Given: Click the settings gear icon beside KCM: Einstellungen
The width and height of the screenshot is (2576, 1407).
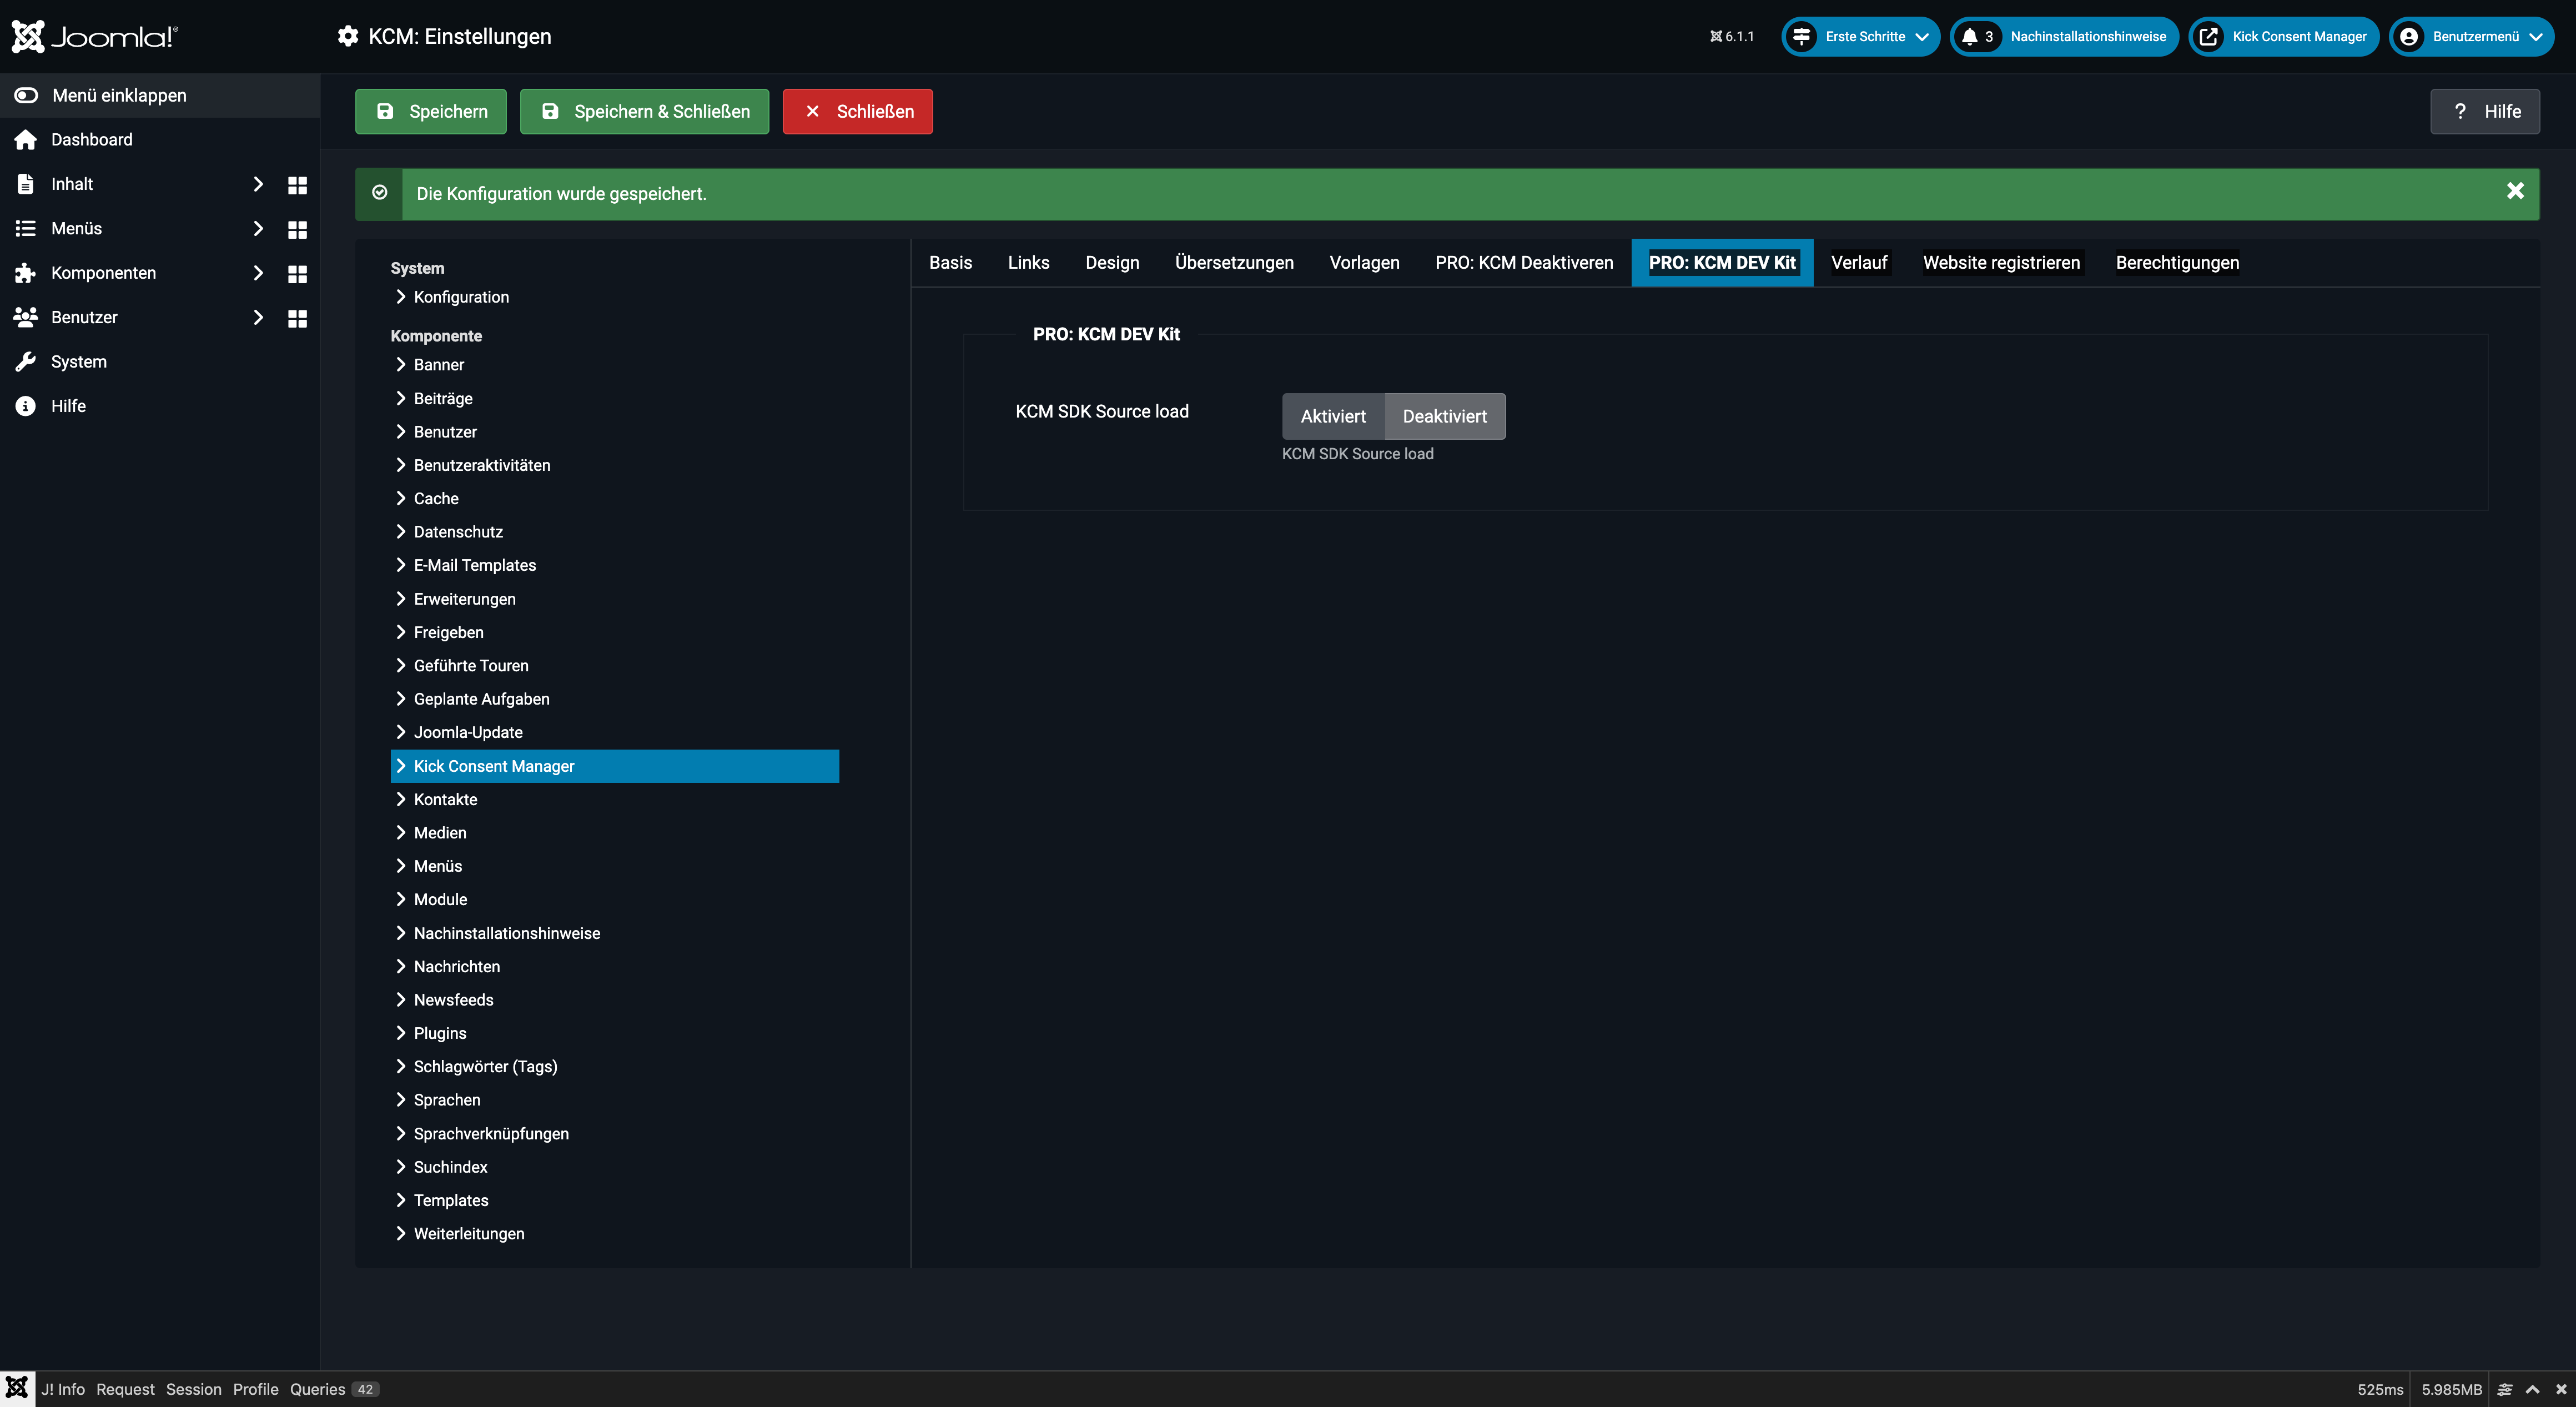Looking at the screenshot, I should [348, 36].
